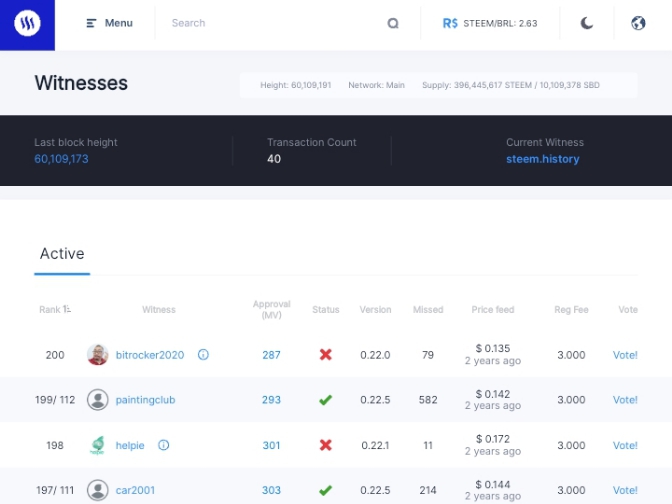Click the Witness column header
This screenshot has width=672, height=504.
(159, 309)
